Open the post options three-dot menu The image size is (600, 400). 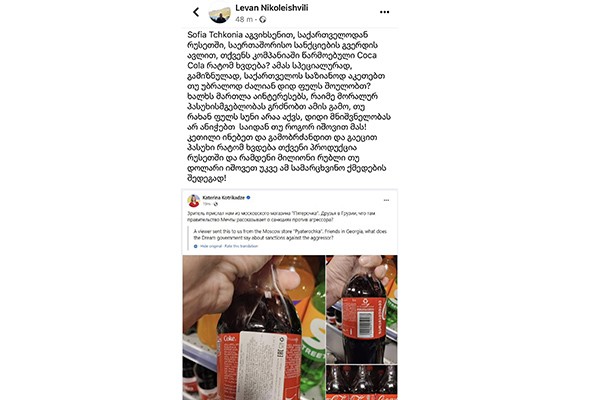tap(384, 12)
